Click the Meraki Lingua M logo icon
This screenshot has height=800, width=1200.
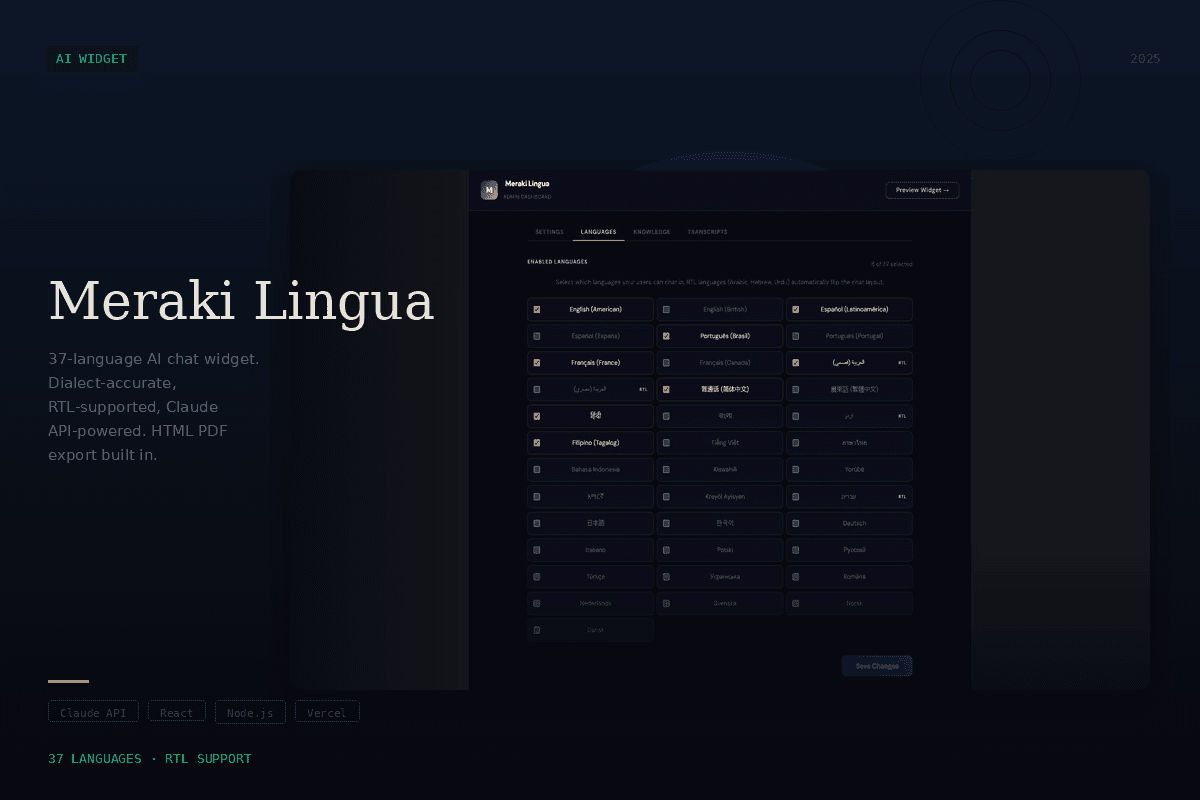pyautogui.click(x=489, y=190)
